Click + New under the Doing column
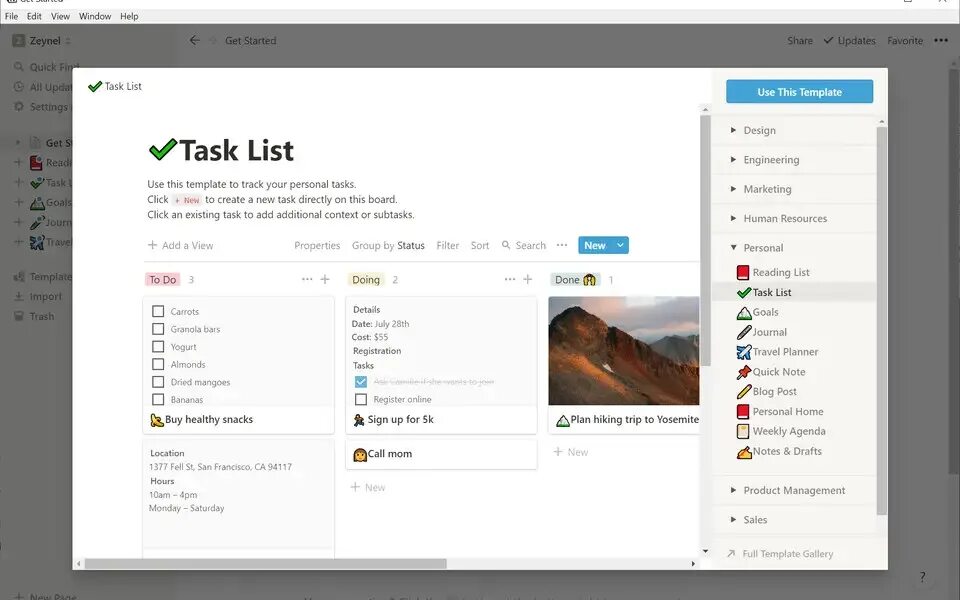The image size is (960, 600). tap(367, 487)
